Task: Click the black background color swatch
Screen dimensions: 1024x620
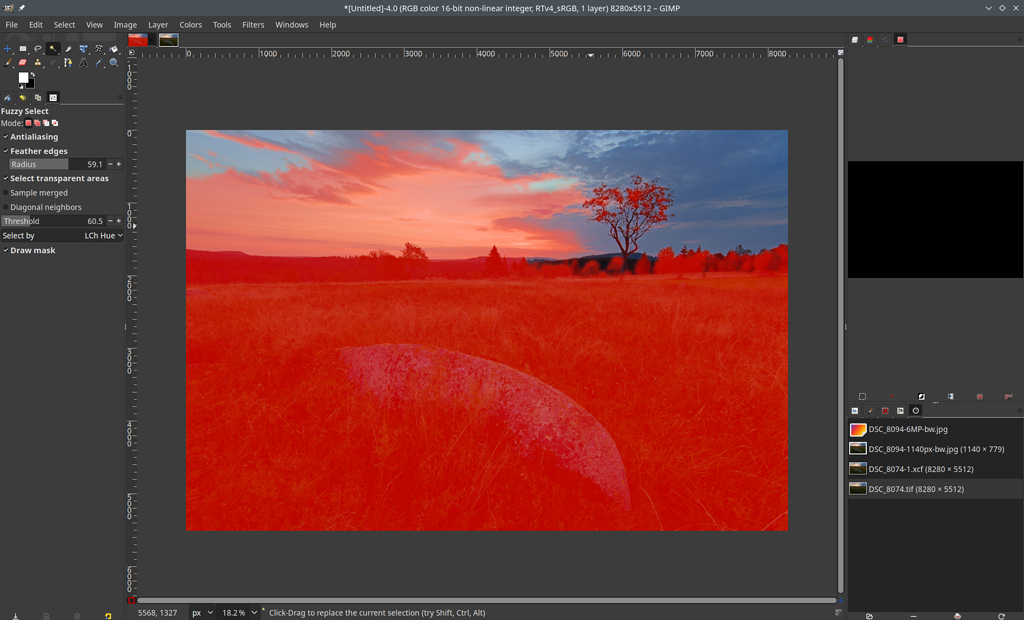Action: pyautogui.click(x=30, y=82)
